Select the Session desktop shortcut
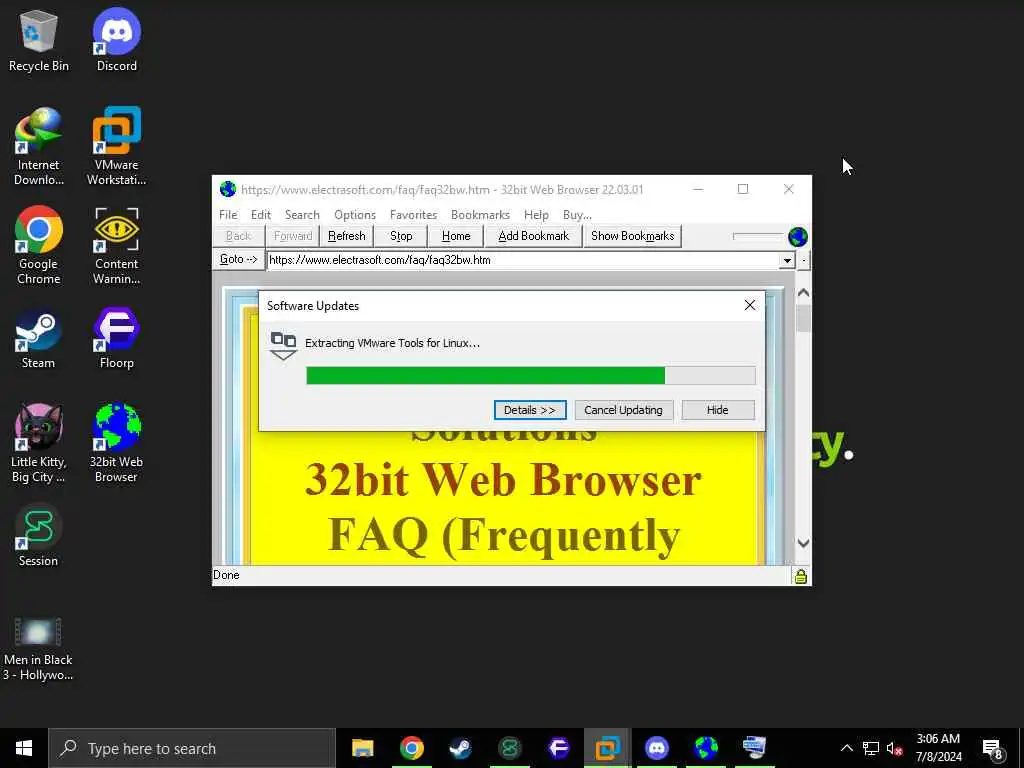Image resolution: width=1024 pixels, height=768 pixels. pyautogui.click(x=39, y=536)
